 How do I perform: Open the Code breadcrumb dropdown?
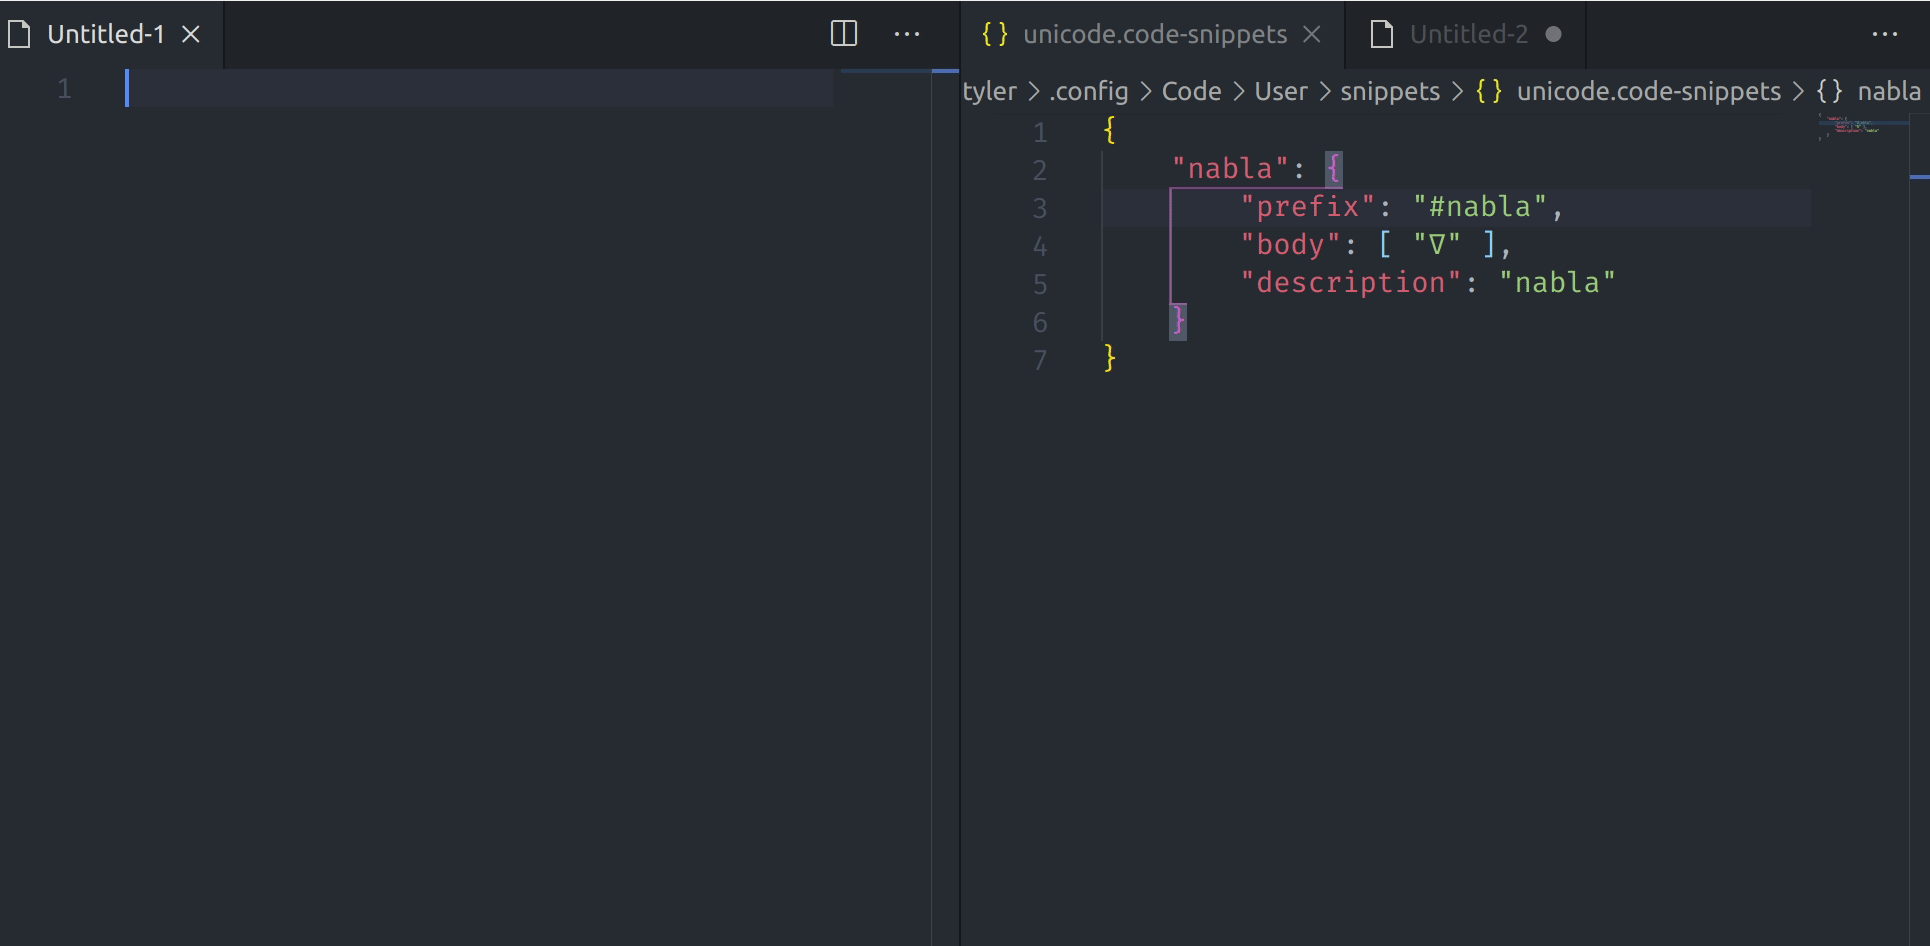1190,91
